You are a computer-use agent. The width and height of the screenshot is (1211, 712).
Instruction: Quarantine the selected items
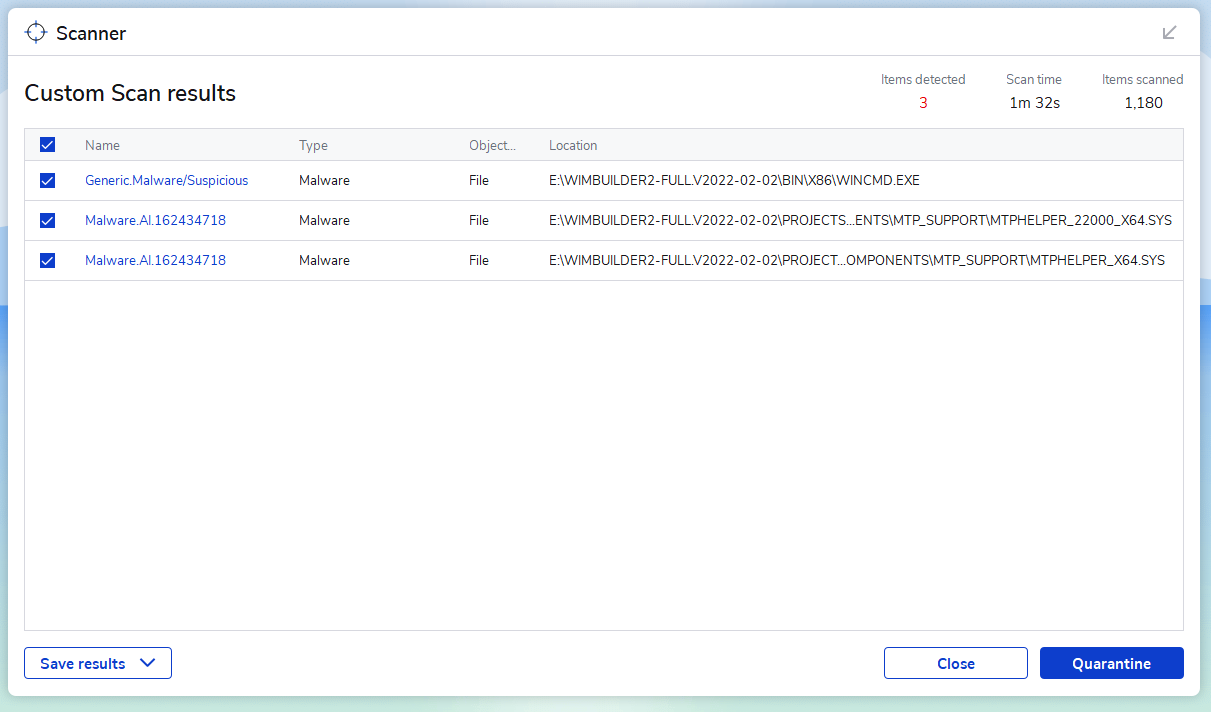pyautogui.click(x=1112, y=663)
